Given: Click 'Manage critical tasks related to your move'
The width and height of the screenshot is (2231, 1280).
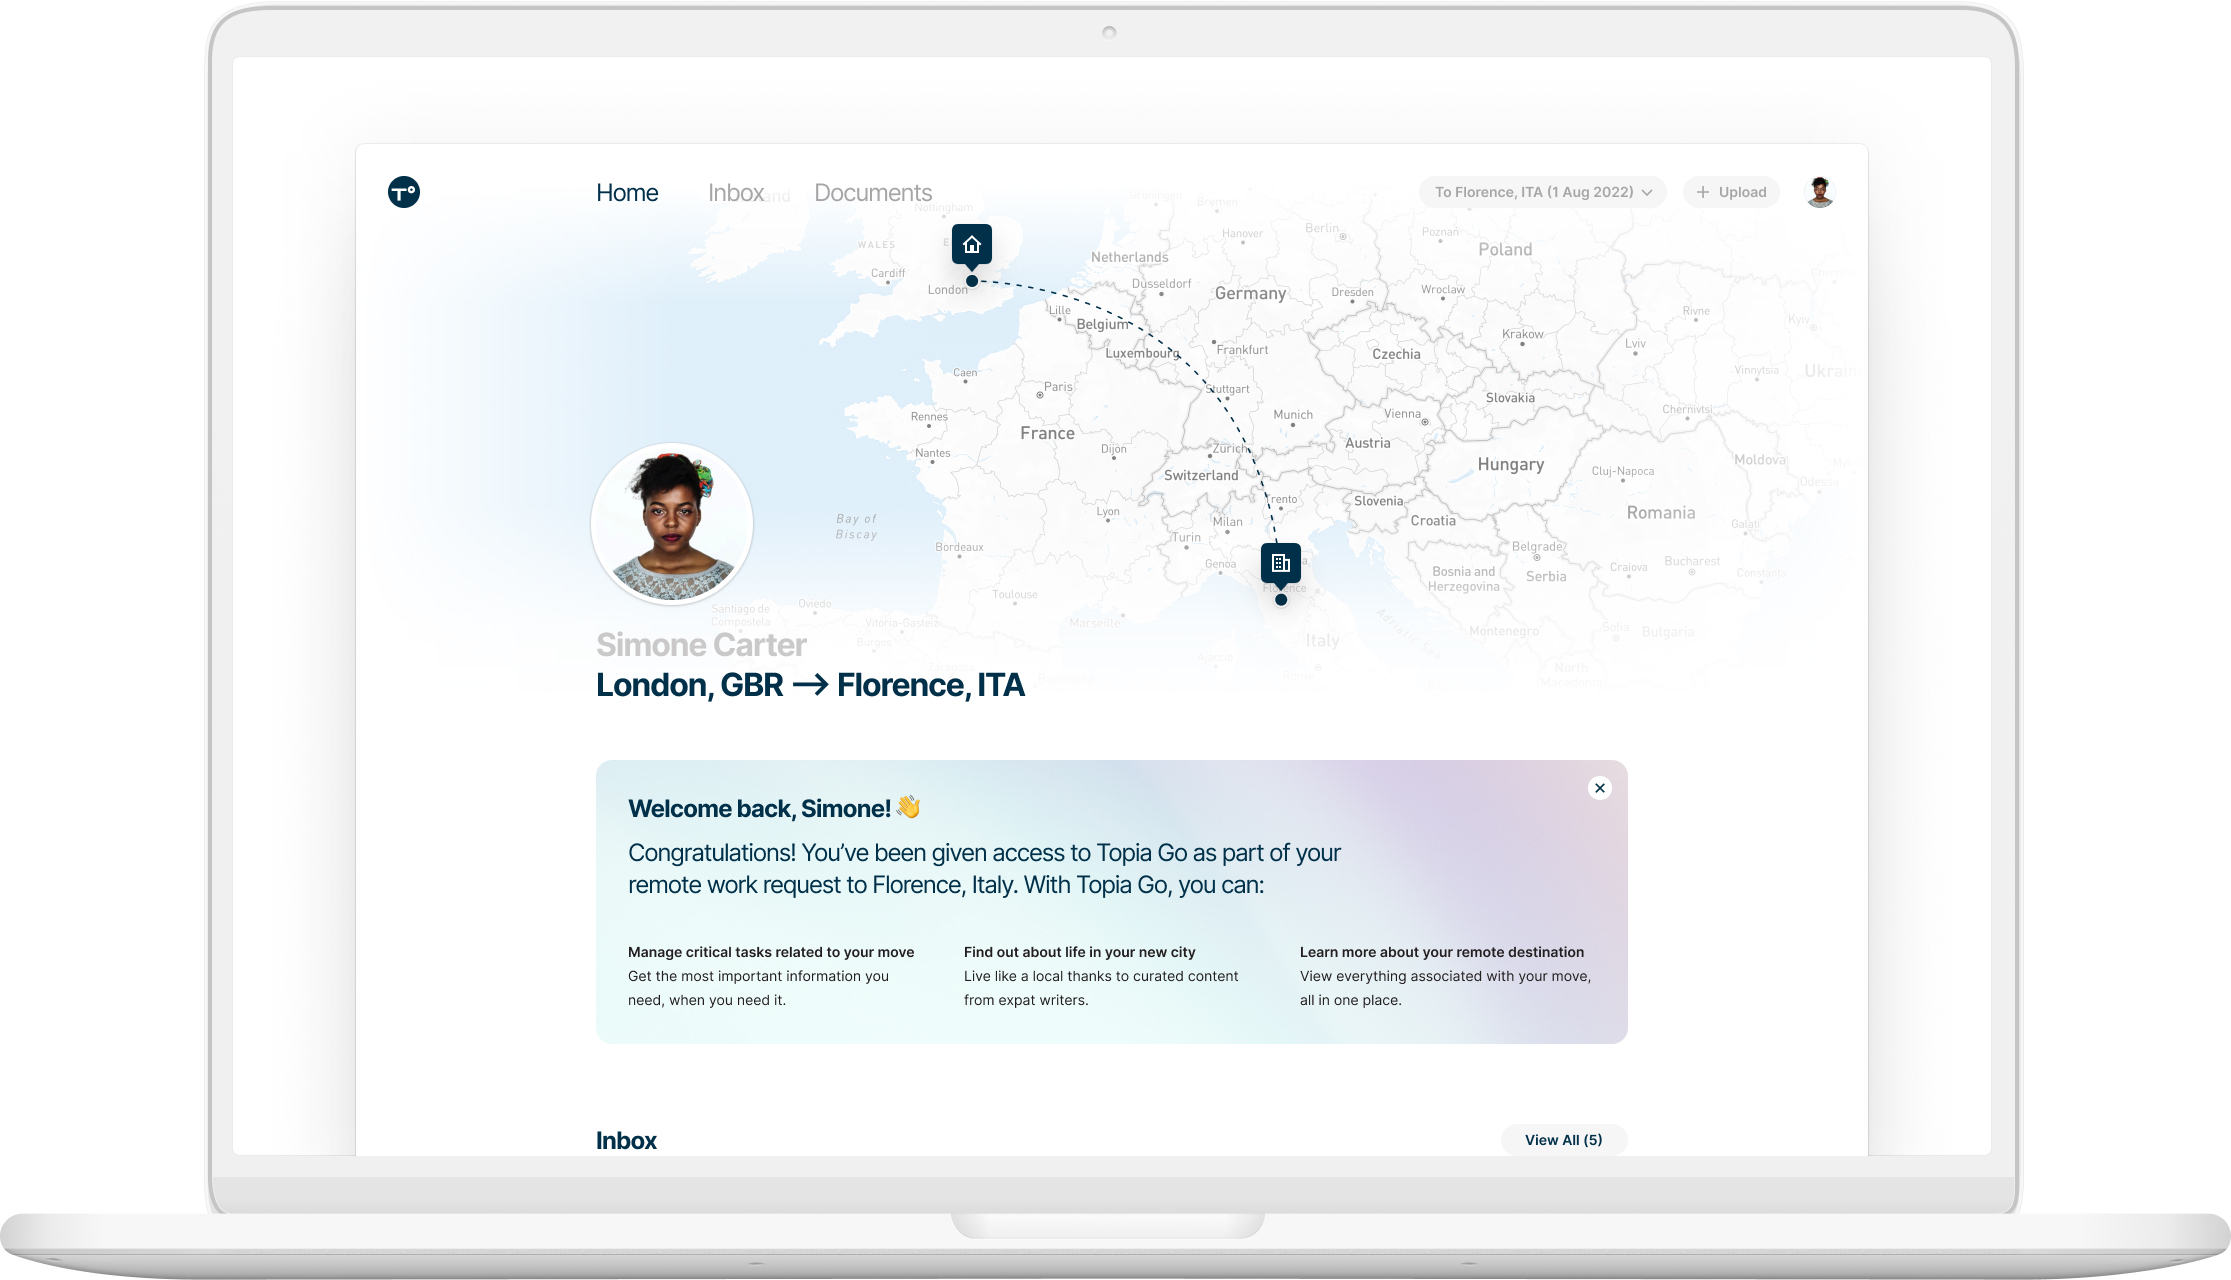Looking at the screenshot, I should click(x=771, y=952).
